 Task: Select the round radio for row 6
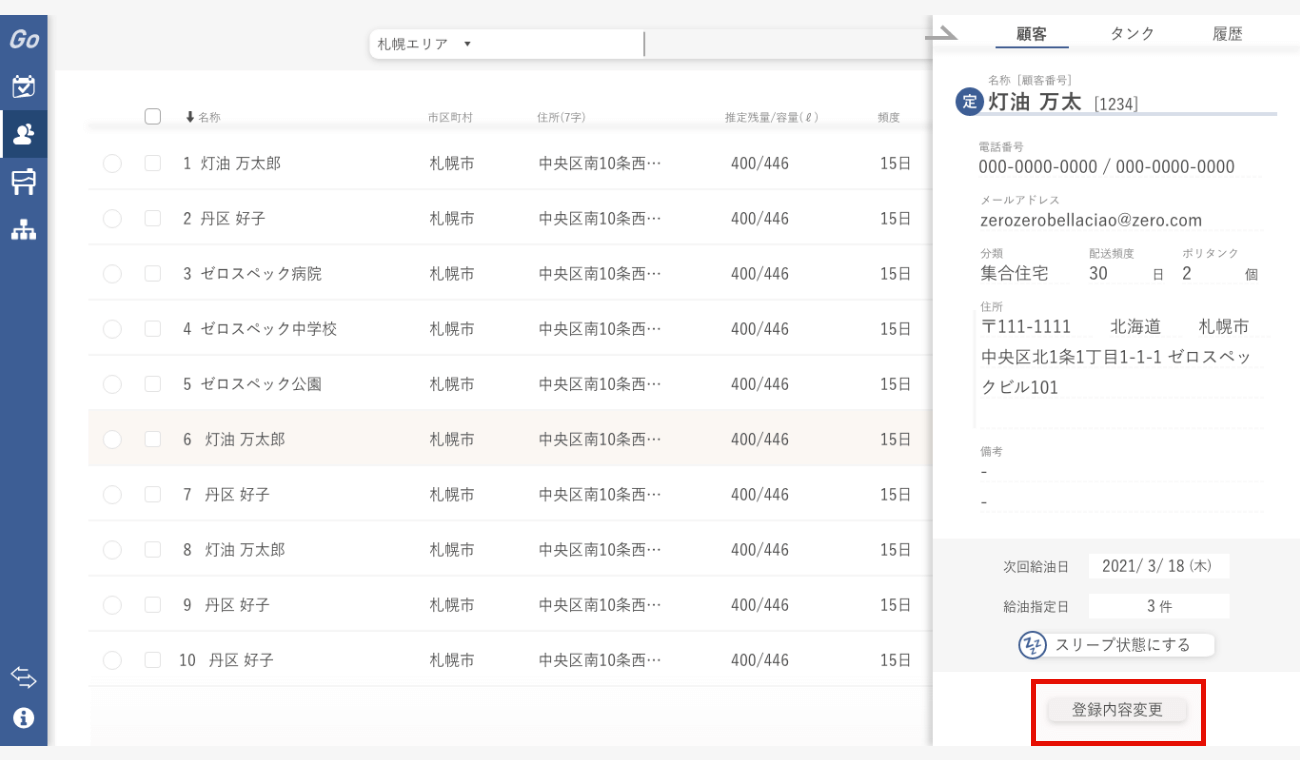pos(112,439)
